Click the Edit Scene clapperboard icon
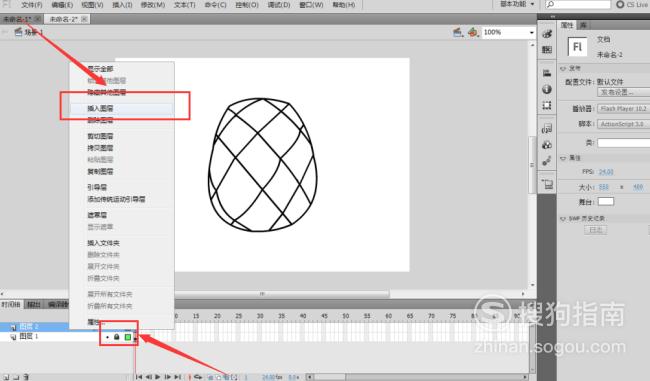Image resolution: width=650 pixels, height=381 pixels. pos(458,32)
